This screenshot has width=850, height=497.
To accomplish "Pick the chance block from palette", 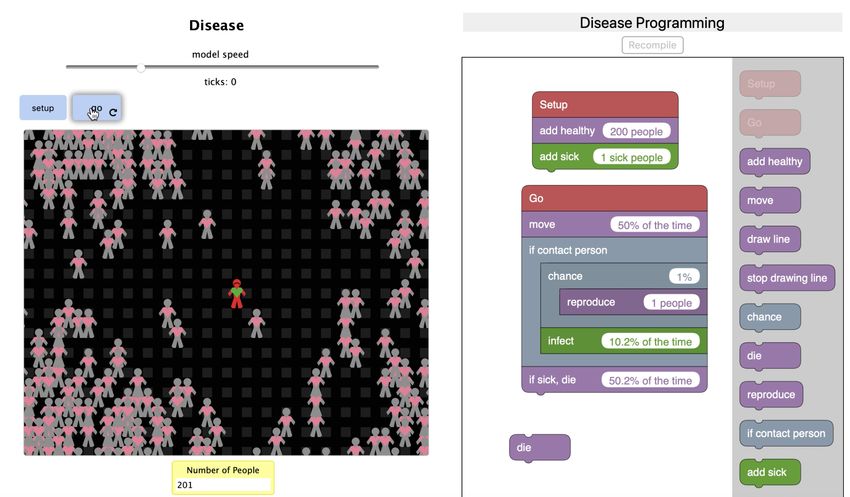I will [x=770, y=317].
